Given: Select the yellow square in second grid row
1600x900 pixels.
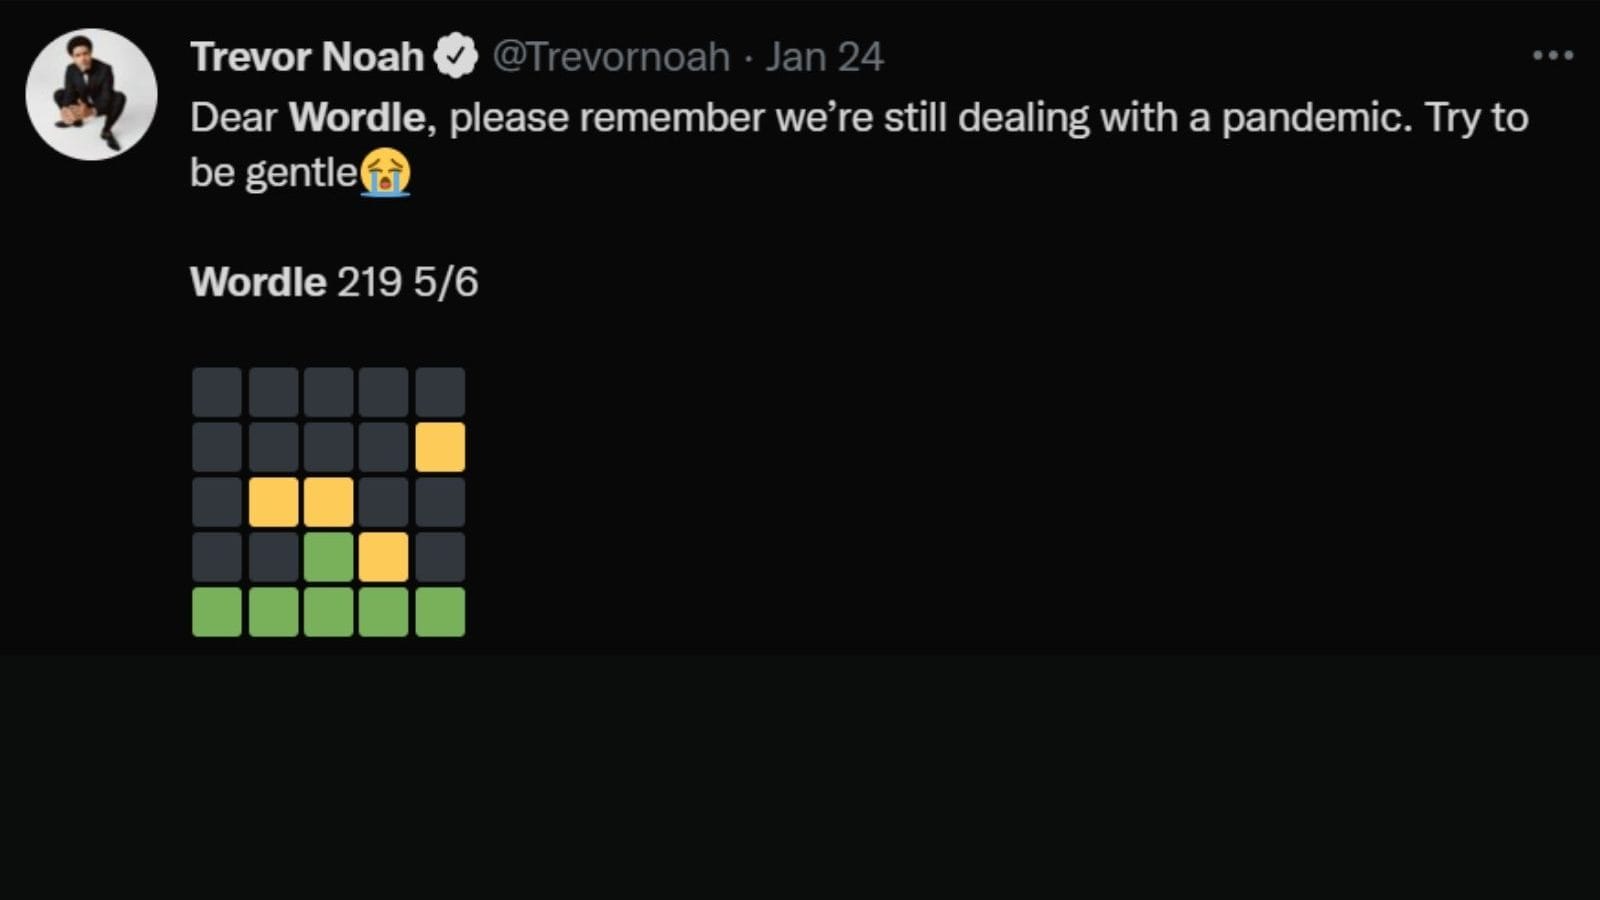Looking at the screenshot, I should (440, 447).
